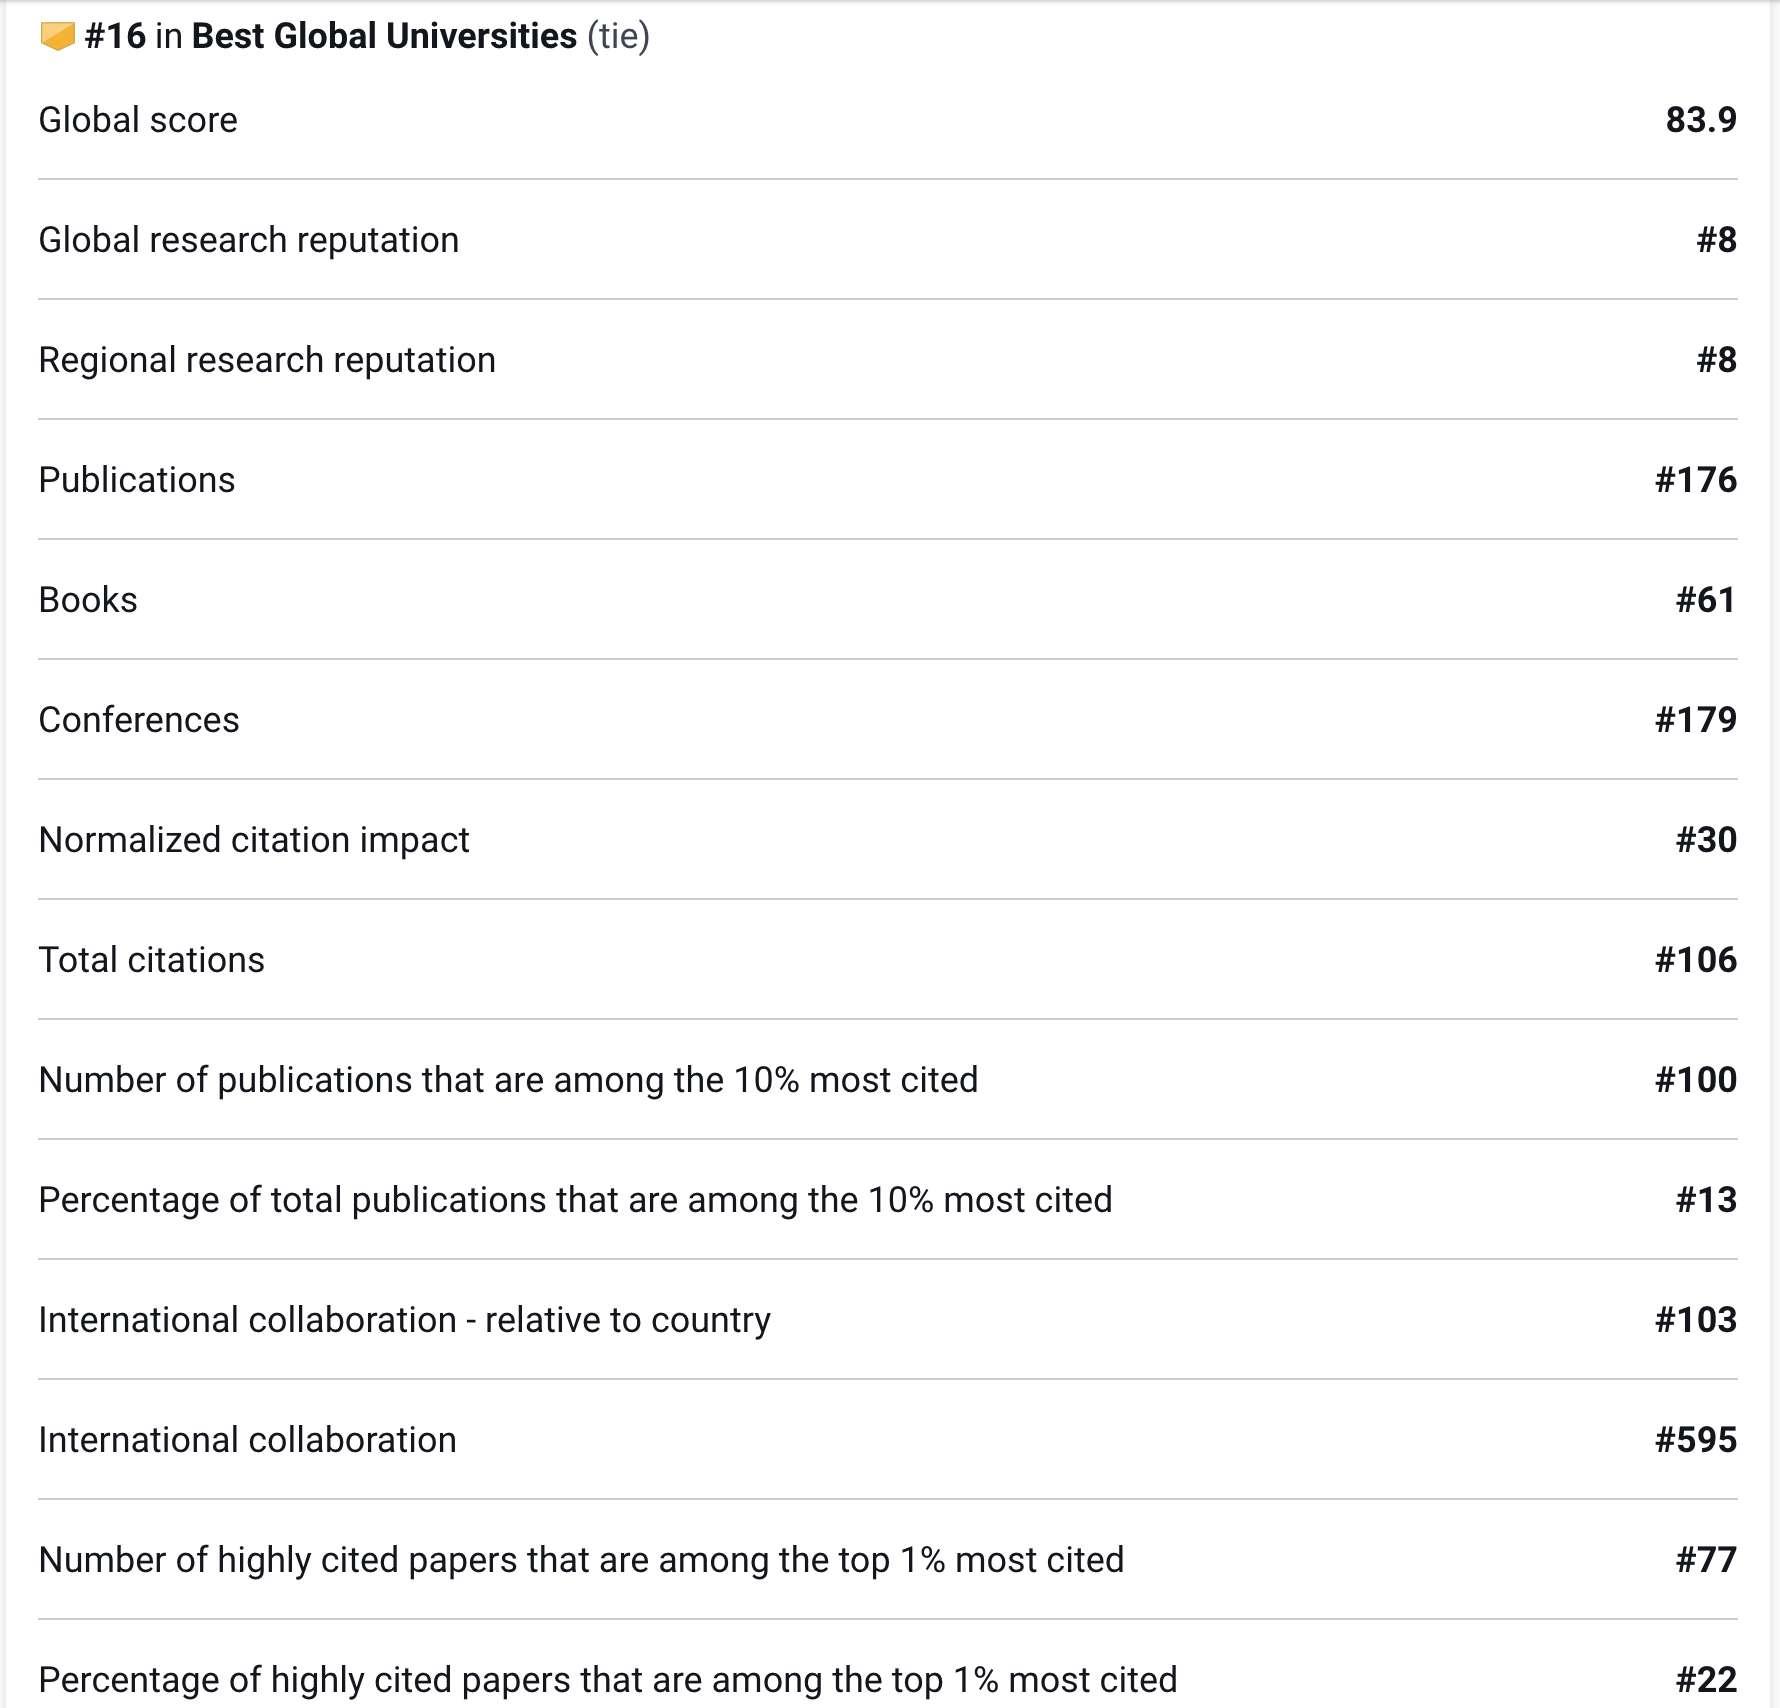Select the Global score label

138,120
